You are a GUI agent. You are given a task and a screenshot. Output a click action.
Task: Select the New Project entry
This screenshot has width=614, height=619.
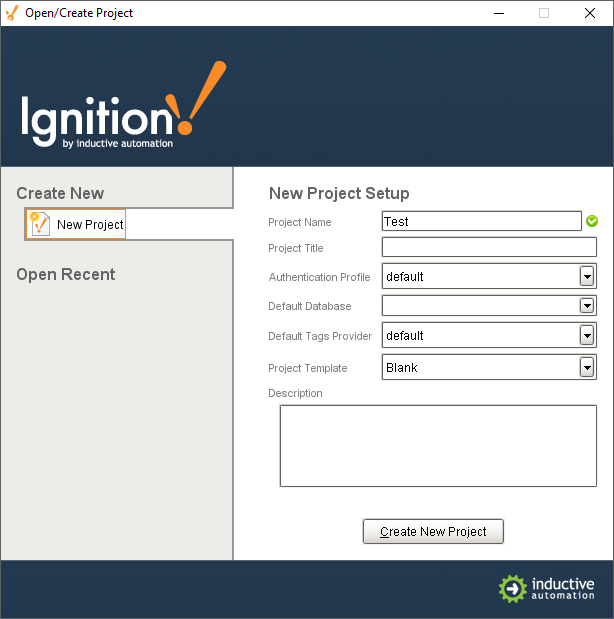click(x=76, y=224)
